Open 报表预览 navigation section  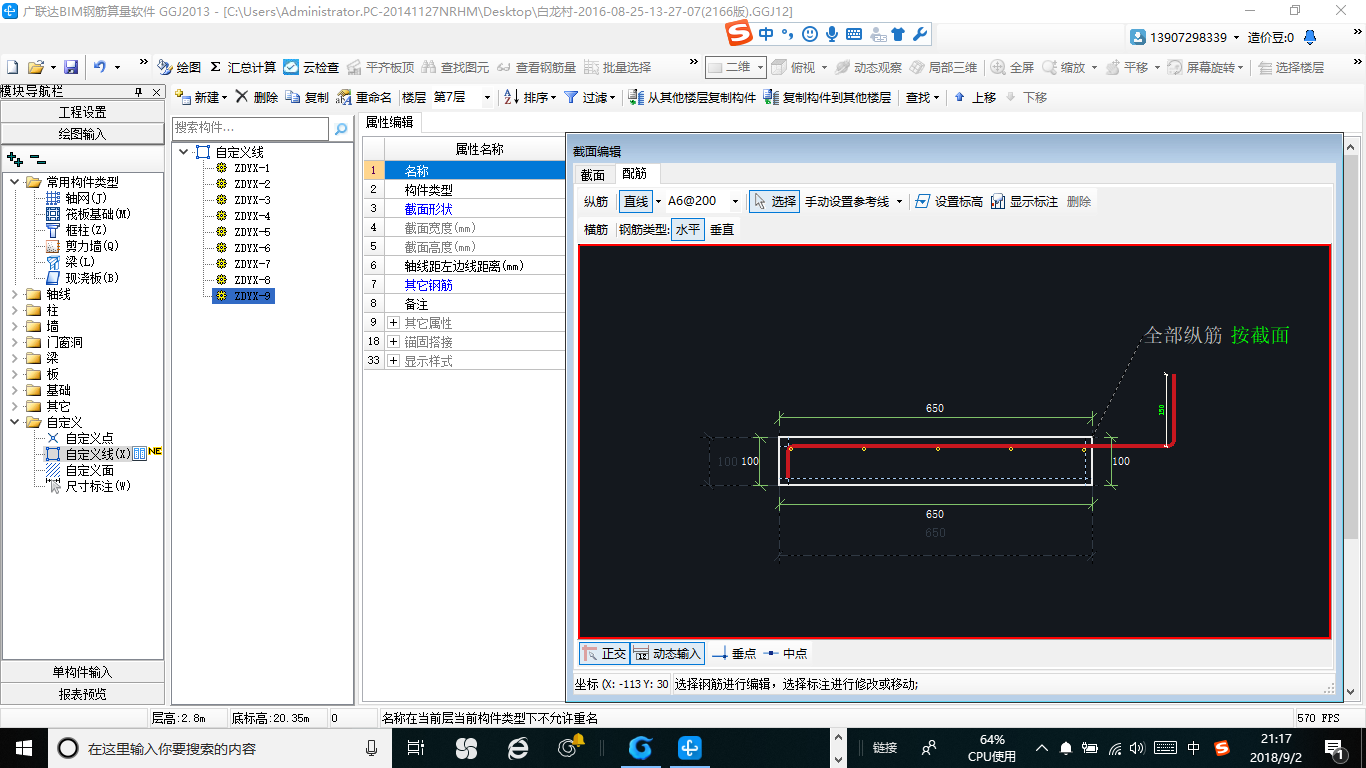82,694
